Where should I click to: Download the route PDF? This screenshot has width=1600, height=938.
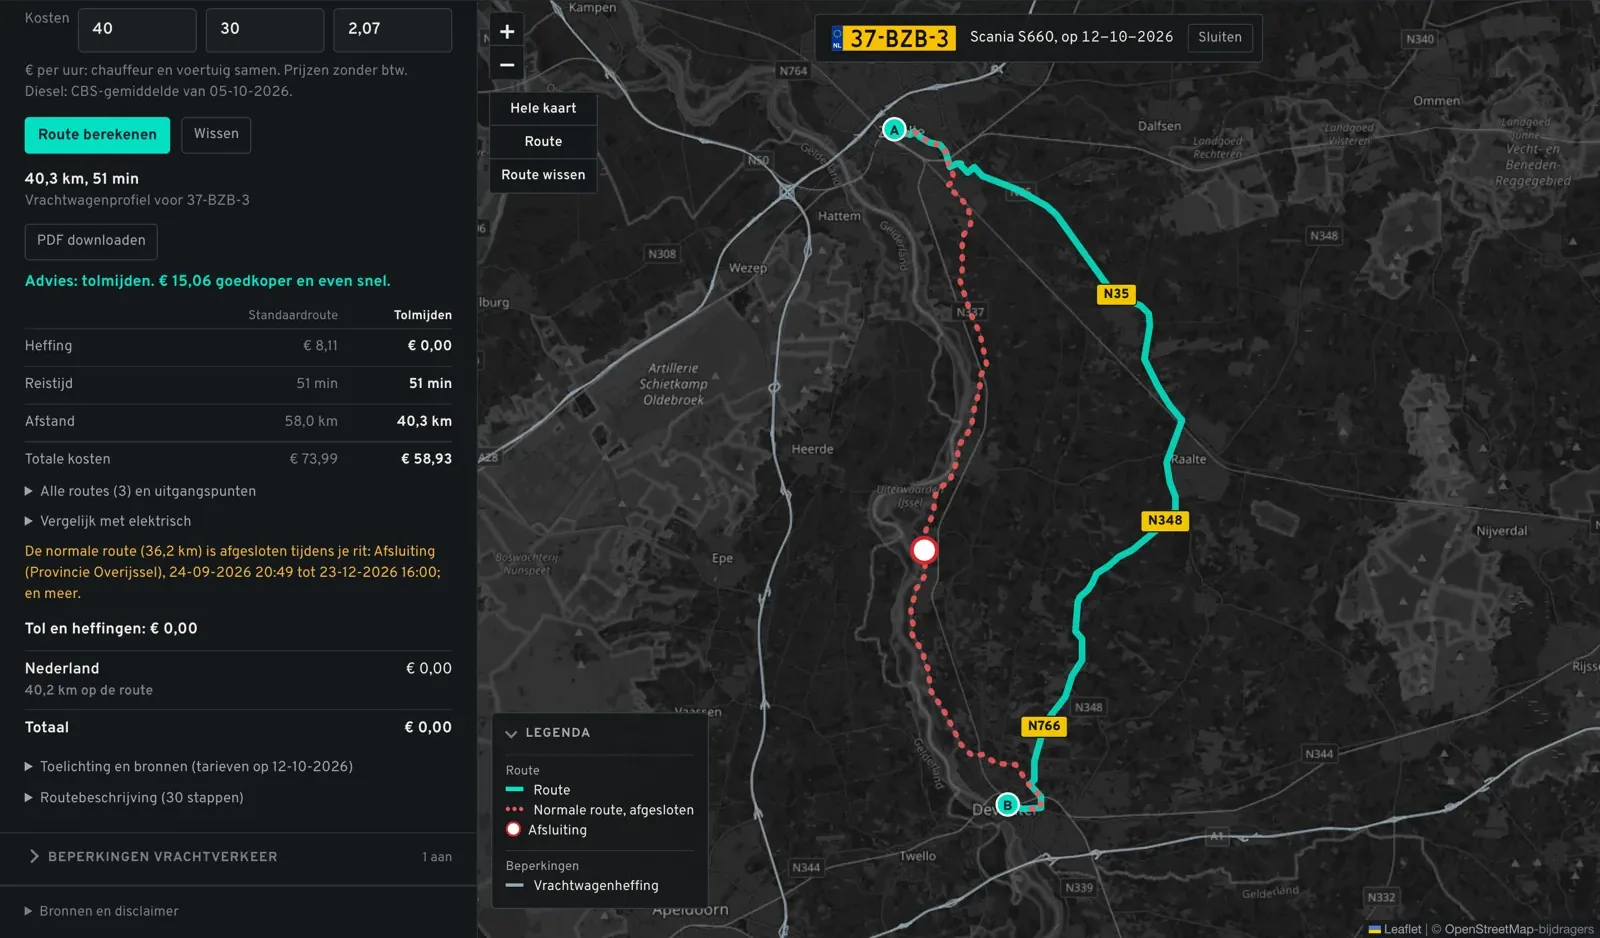pos(91,241)
